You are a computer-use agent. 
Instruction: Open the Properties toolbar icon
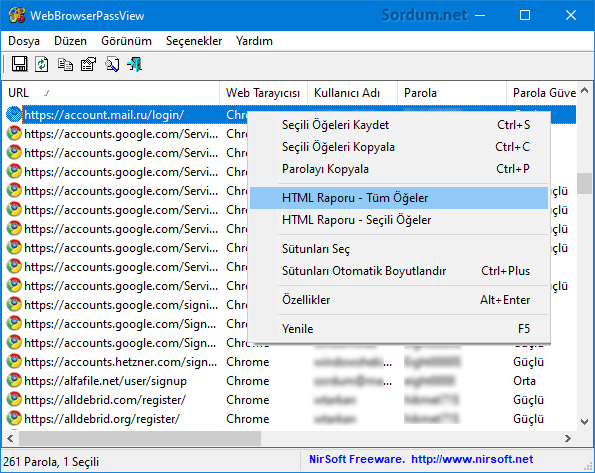click(88, 64)
